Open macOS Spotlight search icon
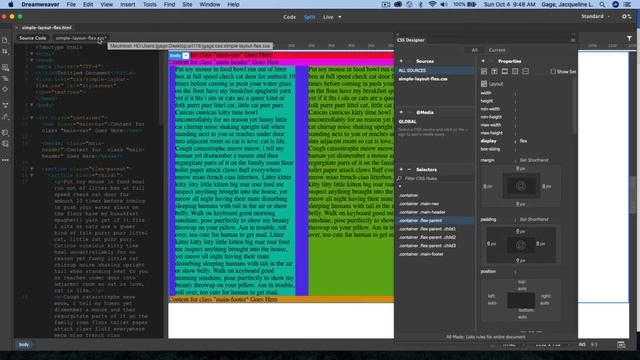 pos(602,4)
